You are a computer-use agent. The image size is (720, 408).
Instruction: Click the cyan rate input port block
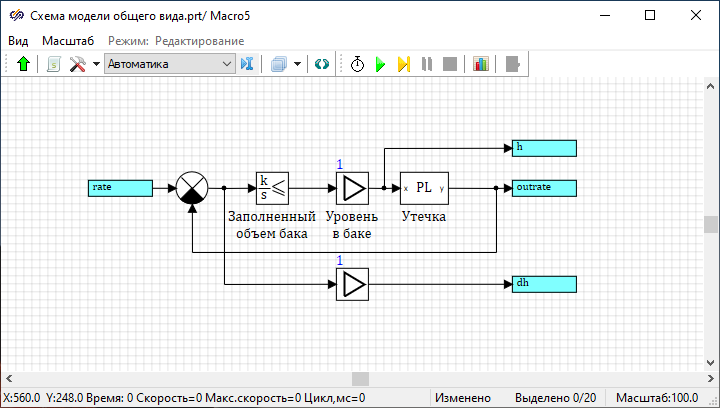[120, 187]
